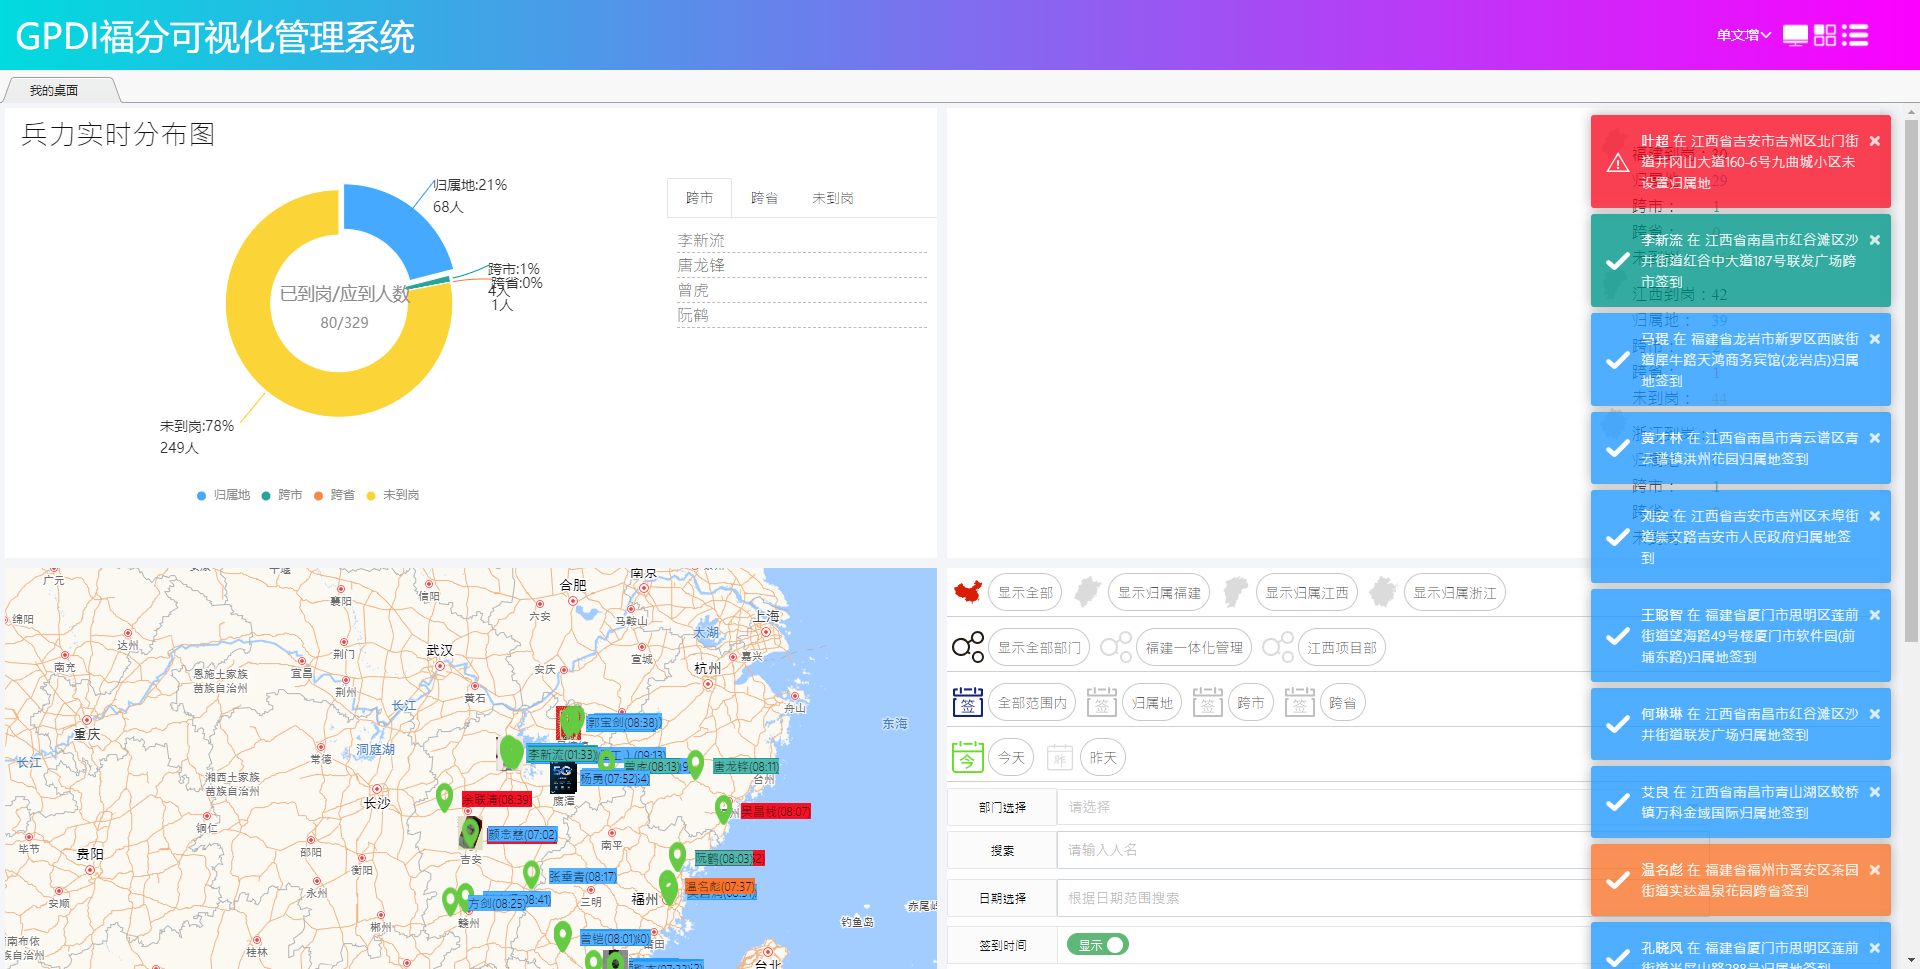
Task: Click the 显示归属福建 button
Action: (x=1158, y=593)
